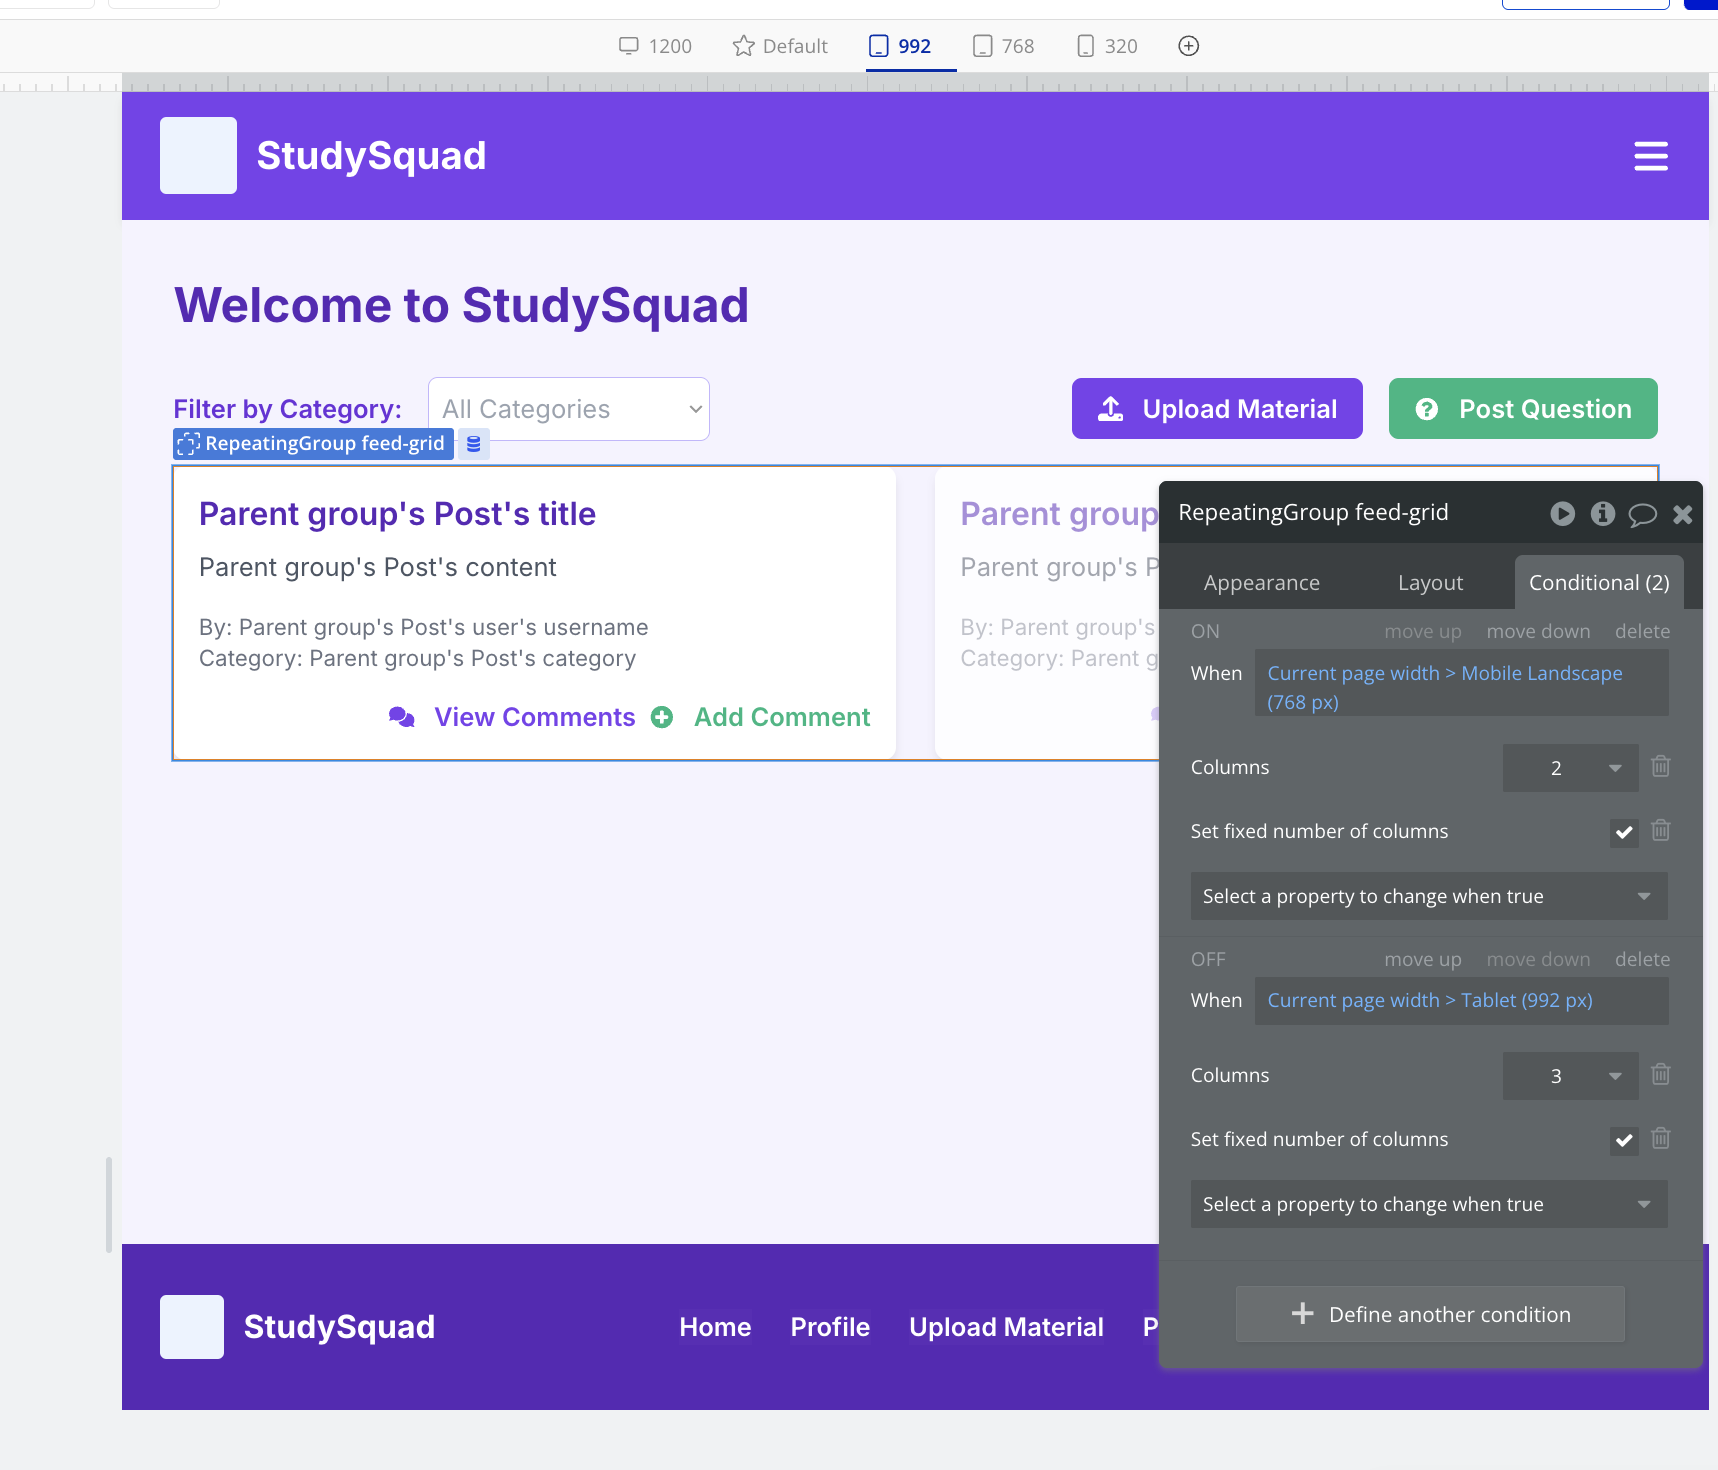Click the hamburger menu icon in header
Viewport: 1718px width, 1470px height.
coord(1650,156)
